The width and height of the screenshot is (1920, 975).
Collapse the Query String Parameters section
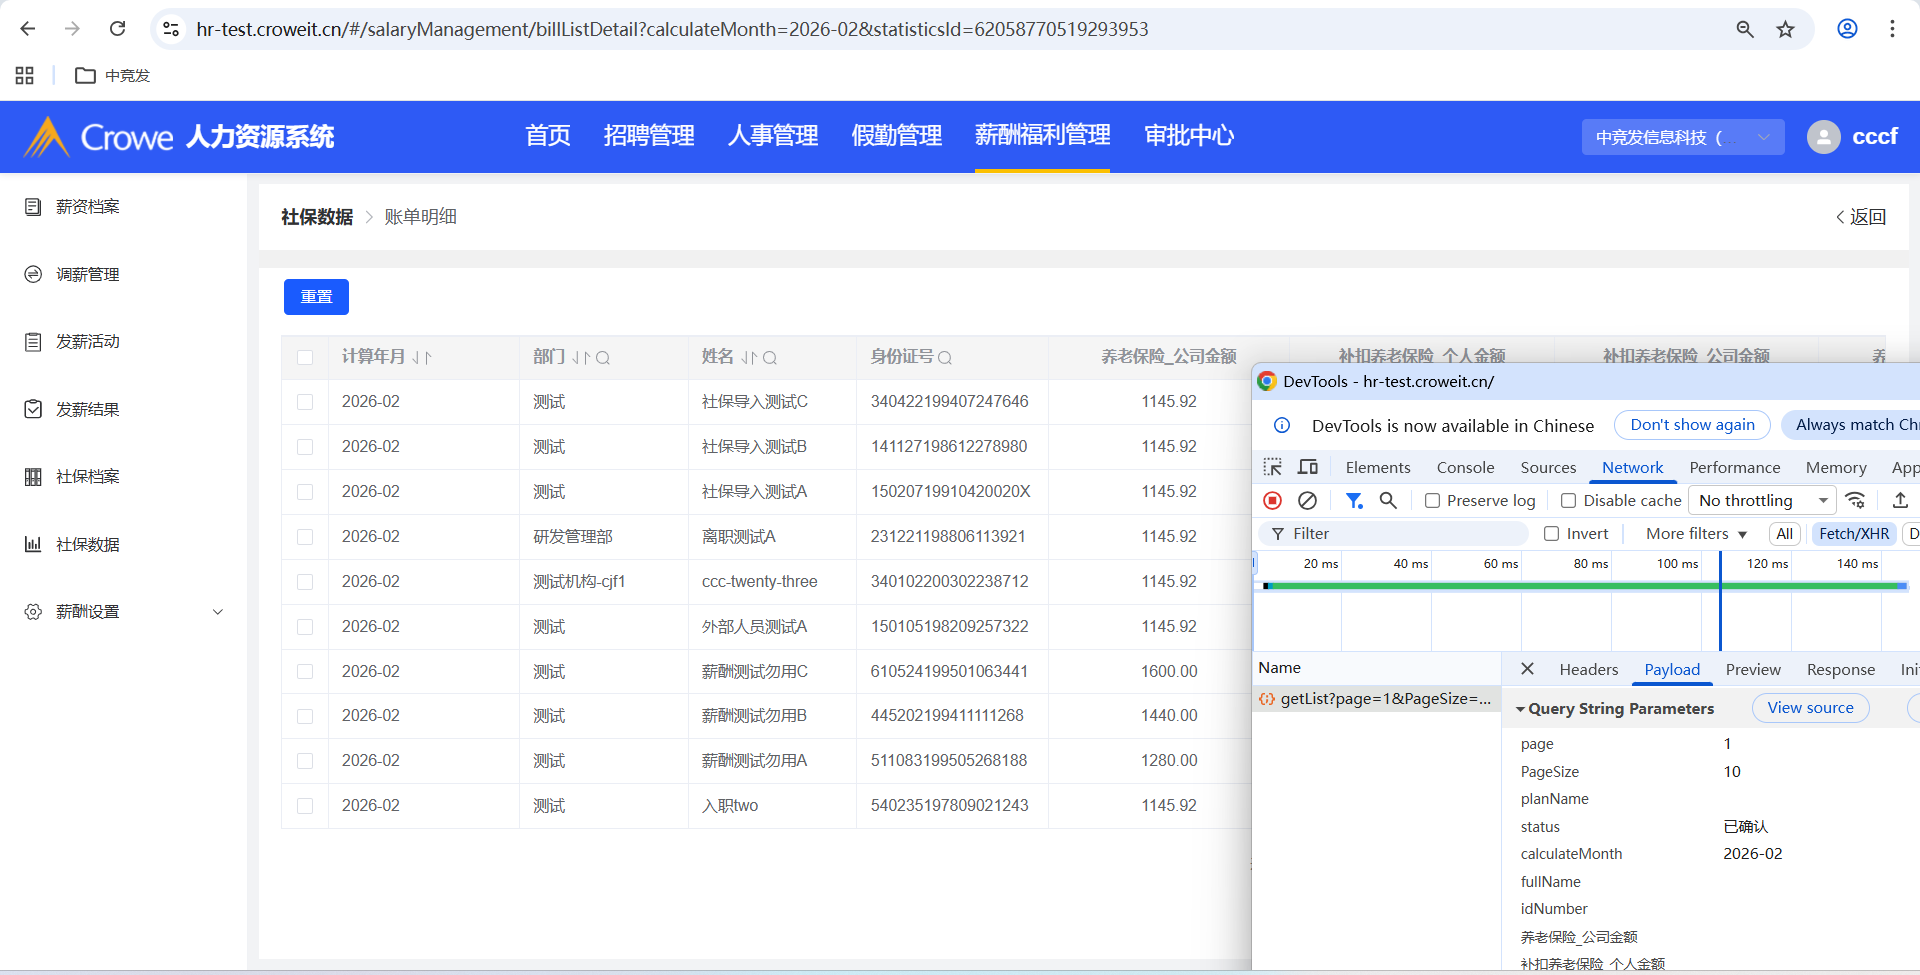pyautogui.click(x=1520, y=709)
